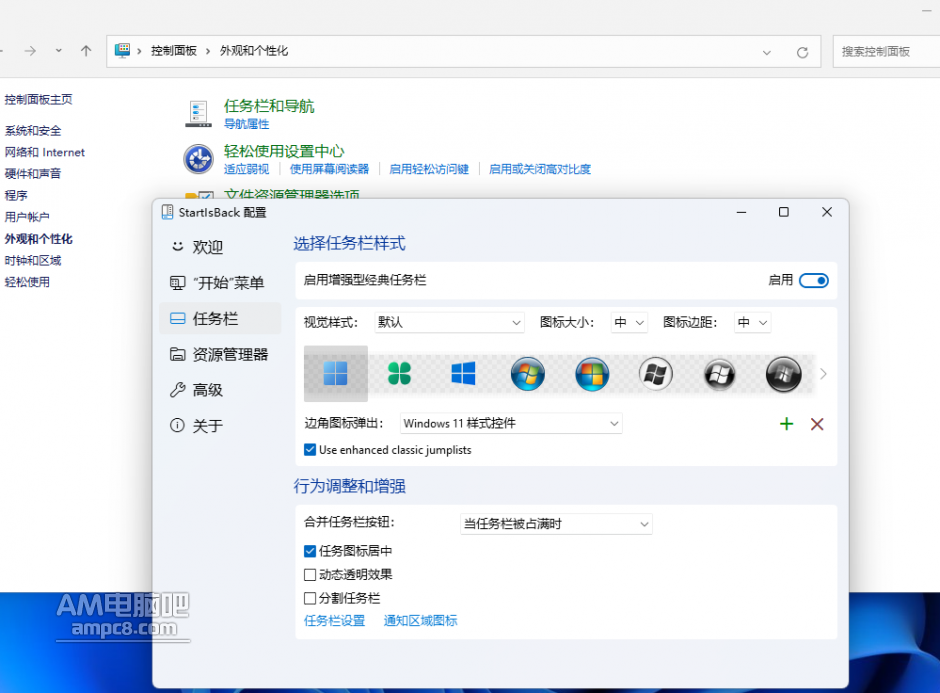Open the 边角图标弹出 dropdown
This screenshot has width=940, height=693.
pos(511,423)
